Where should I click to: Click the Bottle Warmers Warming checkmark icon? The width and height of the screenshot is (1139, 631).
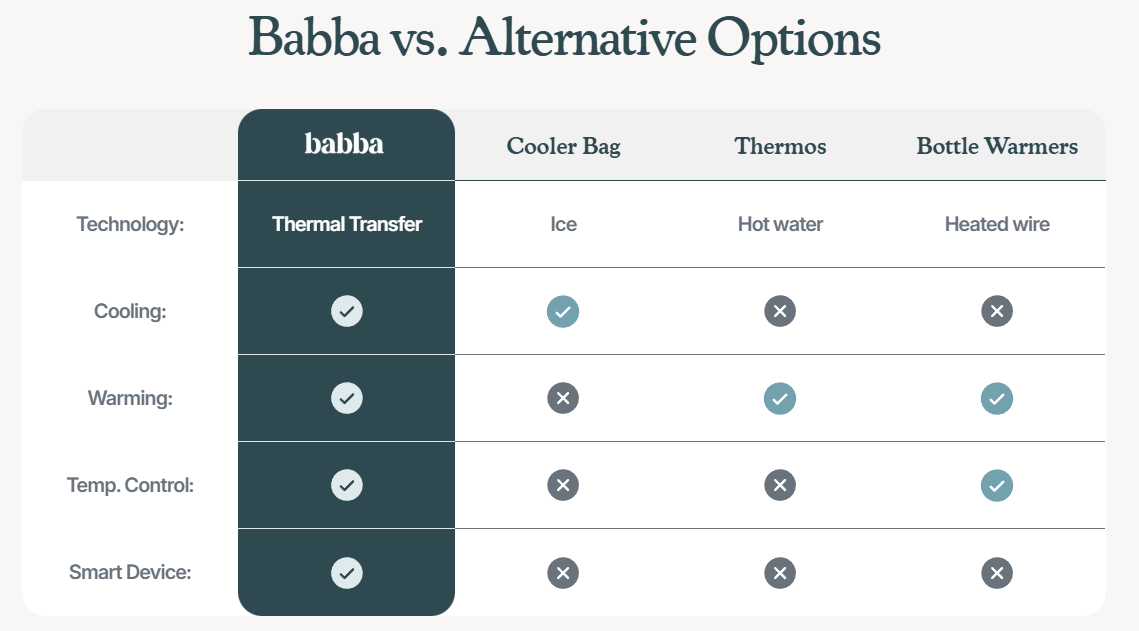997,399
